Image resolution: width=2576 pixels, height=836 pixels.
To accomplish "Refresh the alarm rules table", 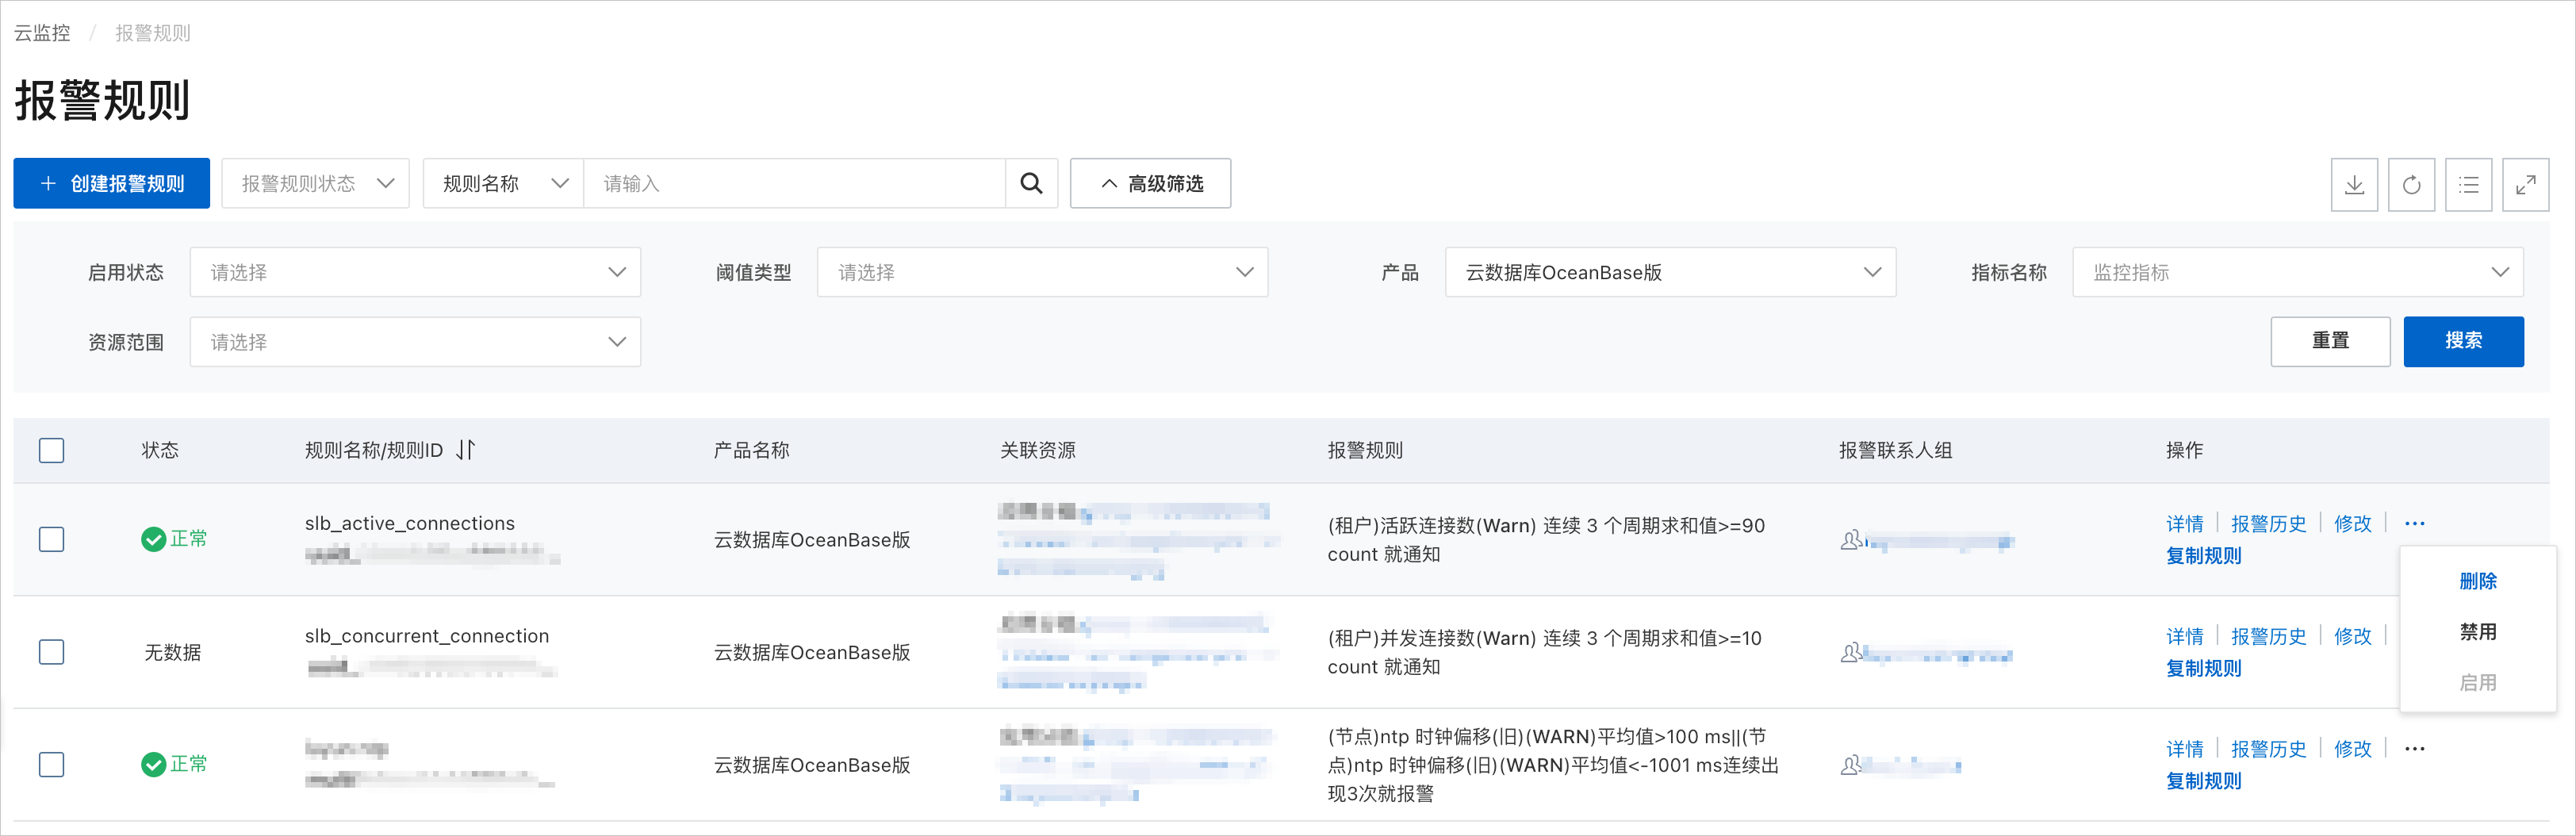I will point(2411,184).
